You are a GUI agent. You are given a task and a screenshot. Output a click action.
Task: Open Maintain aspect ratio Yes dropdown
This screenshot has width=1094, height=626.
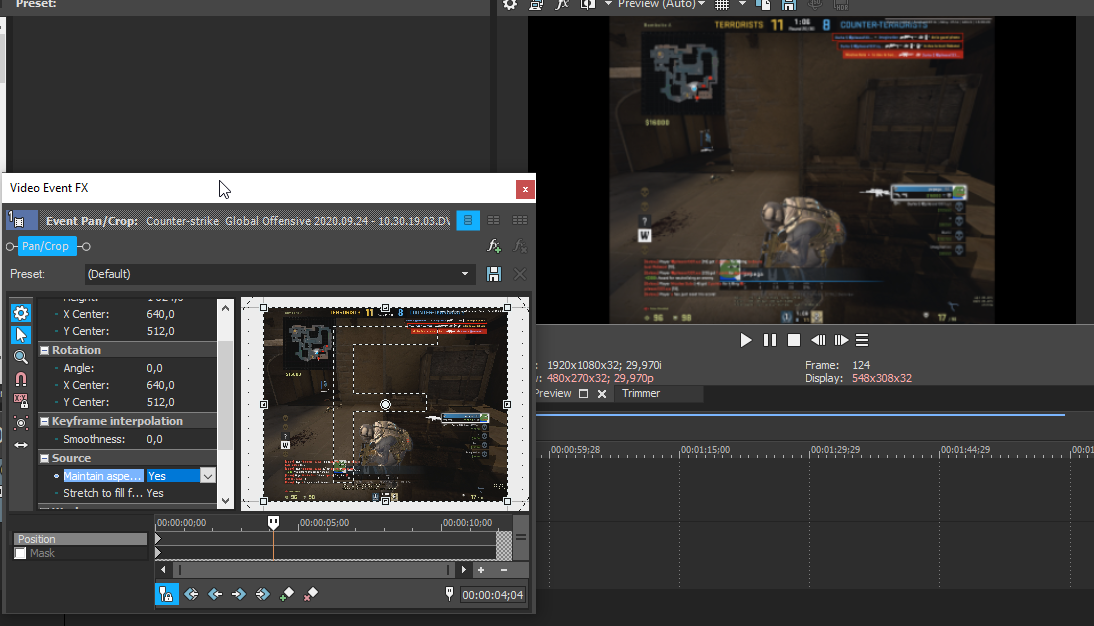pyautogui.click(x=207, y=476)
